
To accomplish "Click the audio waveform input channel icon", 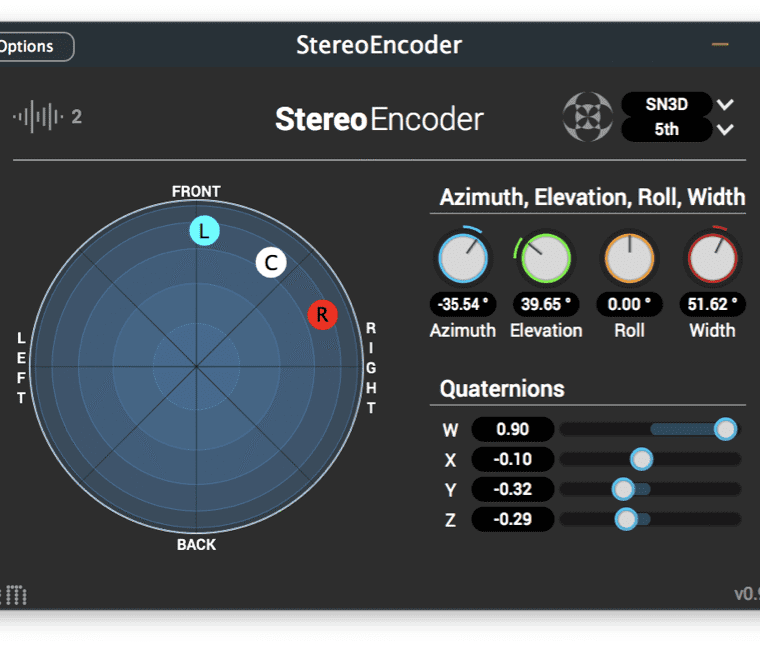I will [x=38, y=117].
